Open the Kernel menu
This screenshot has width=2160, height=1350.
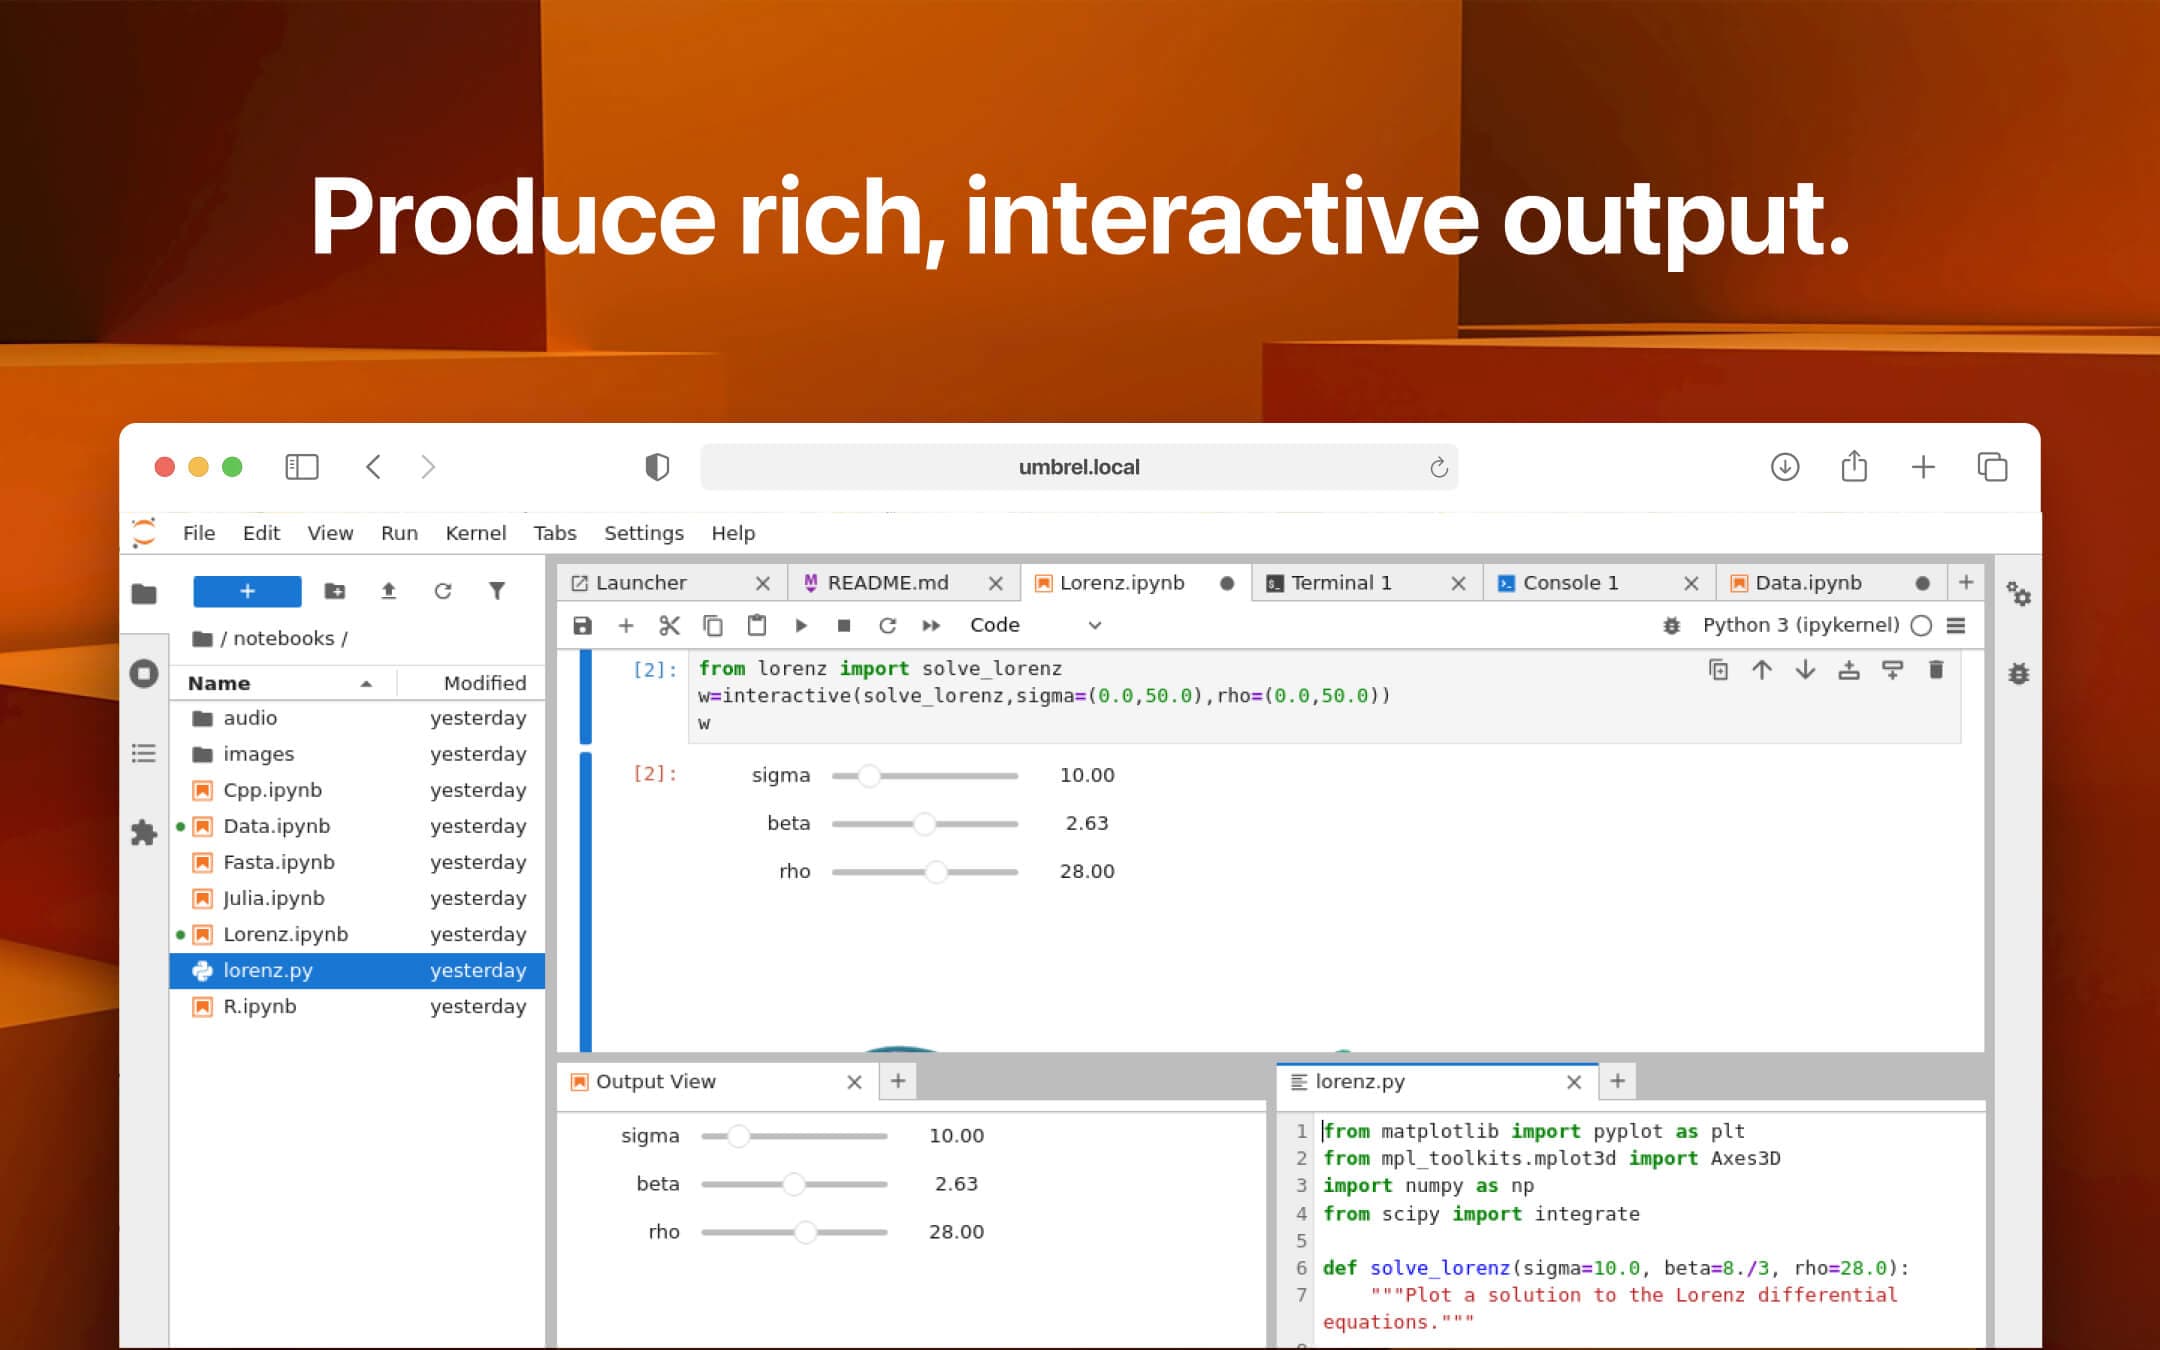pos(476,533)
